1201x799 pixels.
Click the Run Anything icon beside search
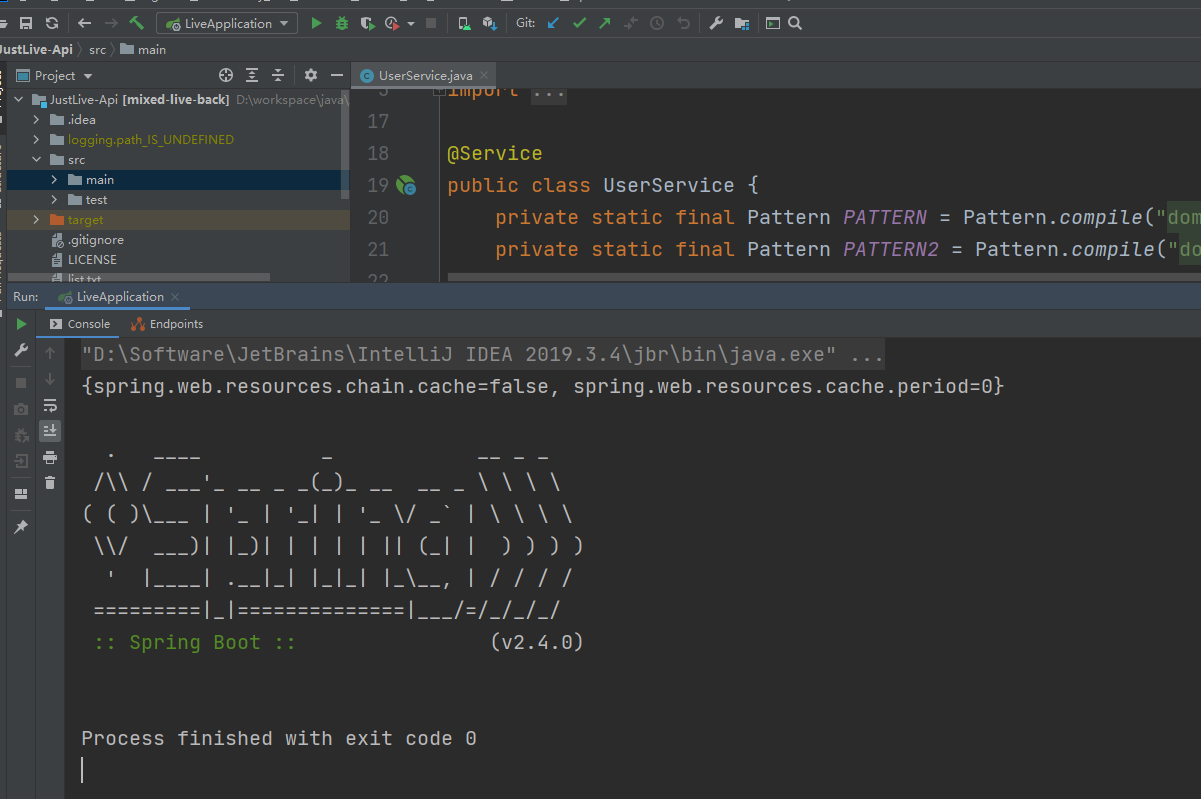coord(773,23)
